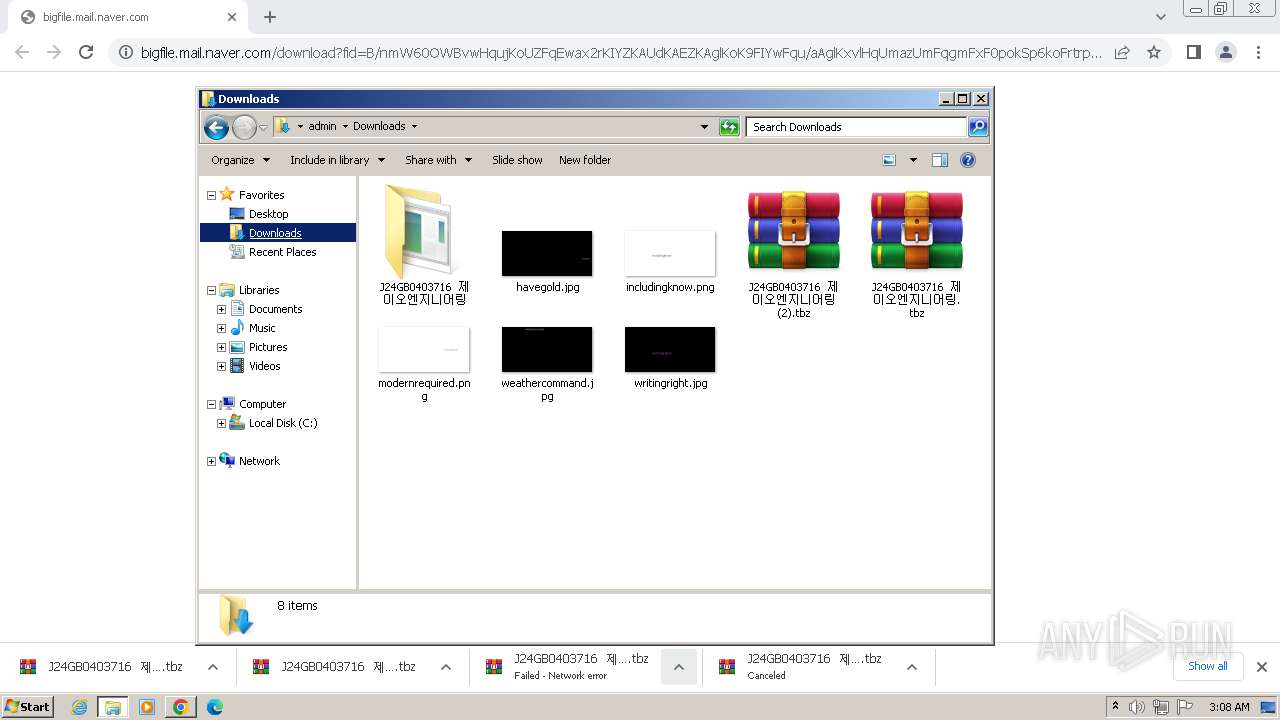Click the Slide show button
This screenshot has width=1280, height=720.
coord(517,160)
